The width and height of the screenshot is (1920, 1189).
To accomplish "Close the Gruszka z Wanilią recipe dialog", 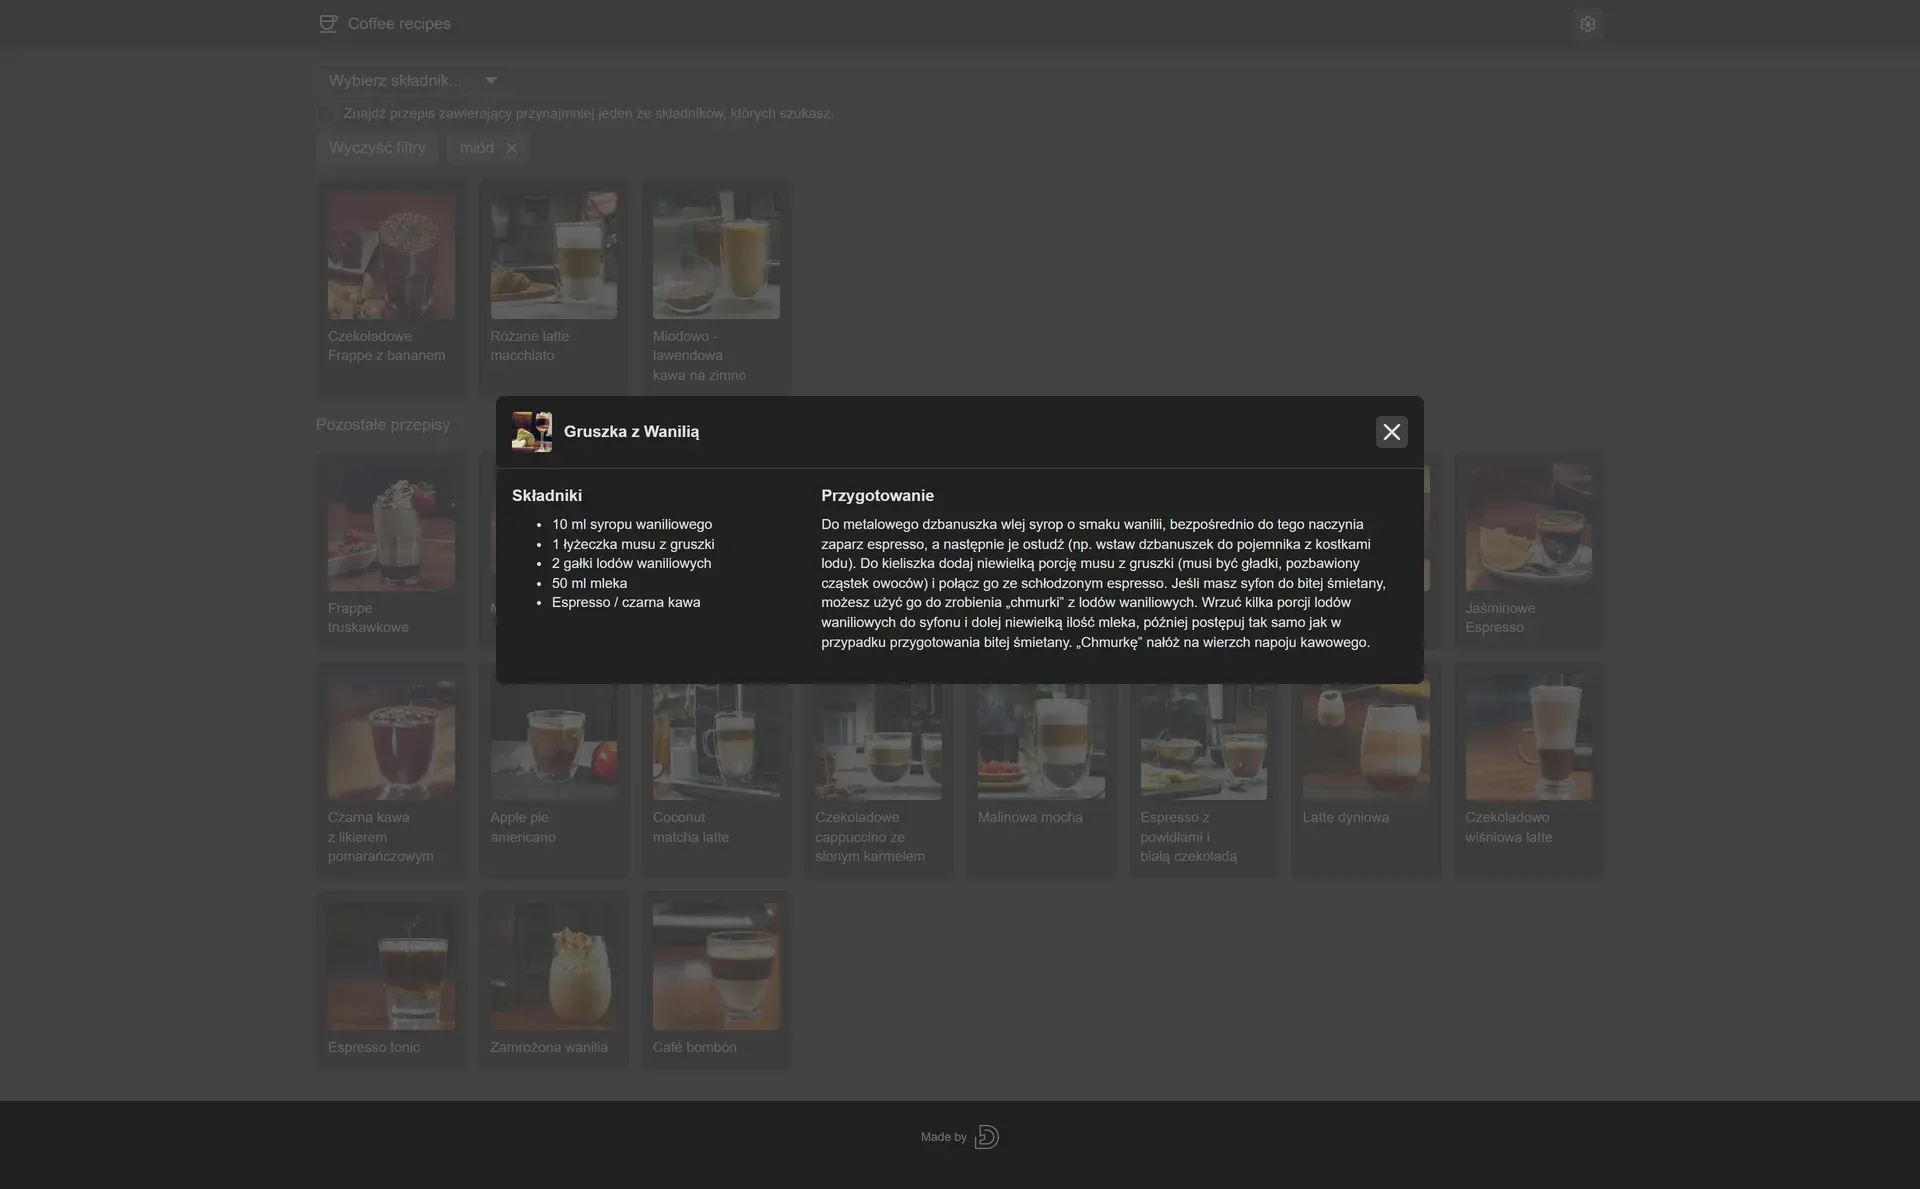I will 1391,432.
